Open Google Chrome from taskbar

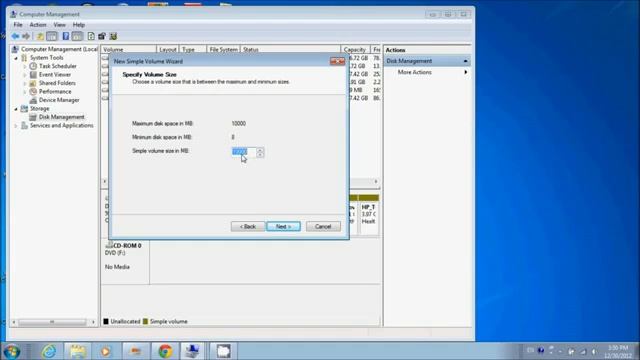coord(165,351)
